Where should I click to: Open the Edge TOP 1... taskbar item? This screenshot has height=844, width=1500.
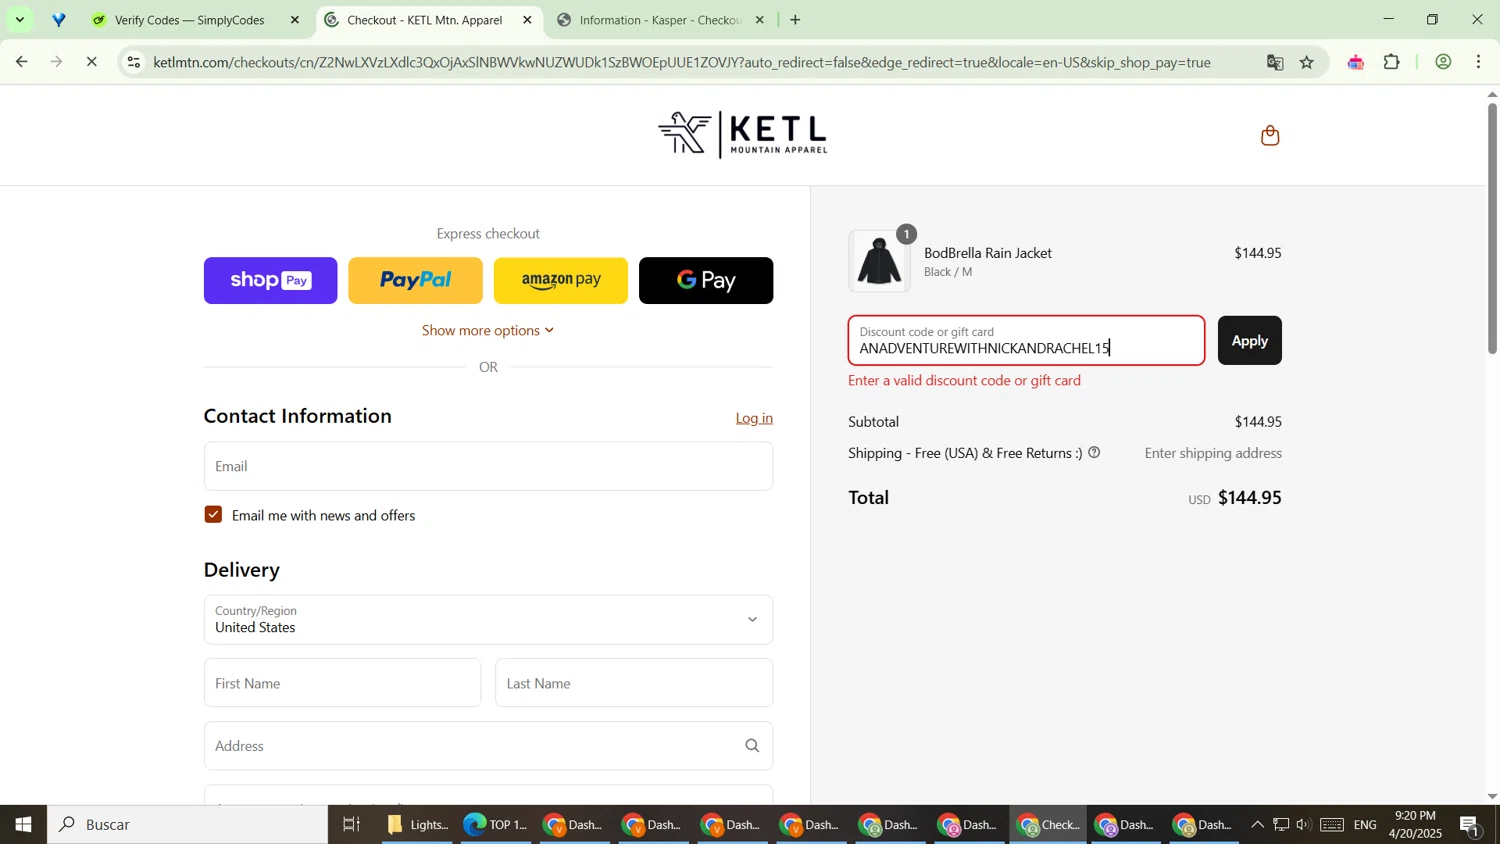click(x=496, y=825)
